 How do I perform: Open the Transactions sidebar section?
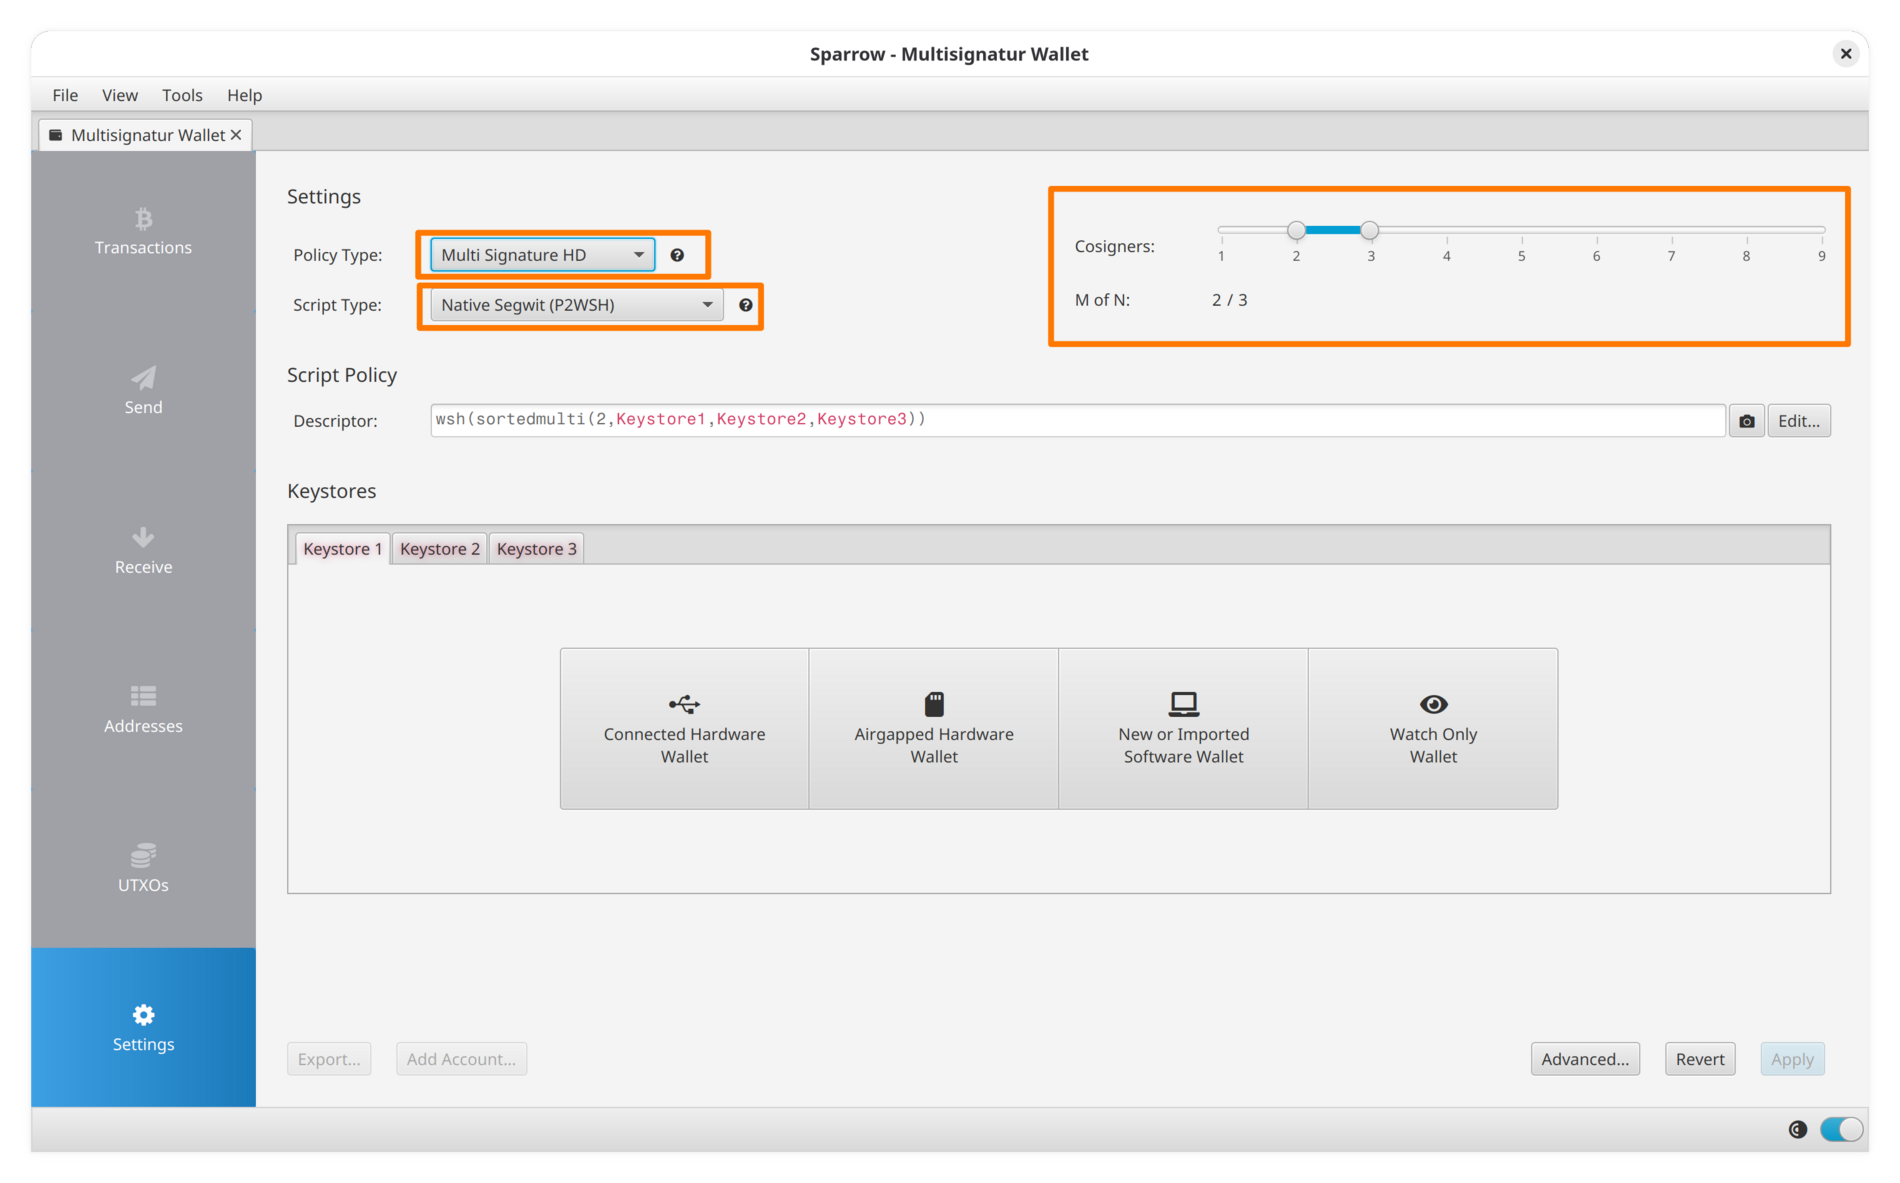(x=143, y=231)
